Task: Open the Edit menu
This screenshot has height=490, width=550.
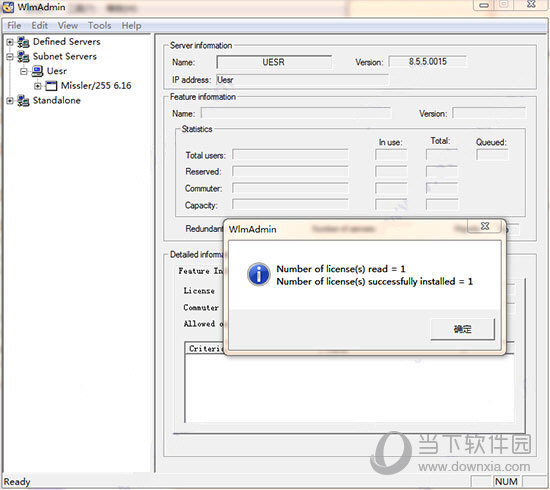Action: (x=39, y=26)
